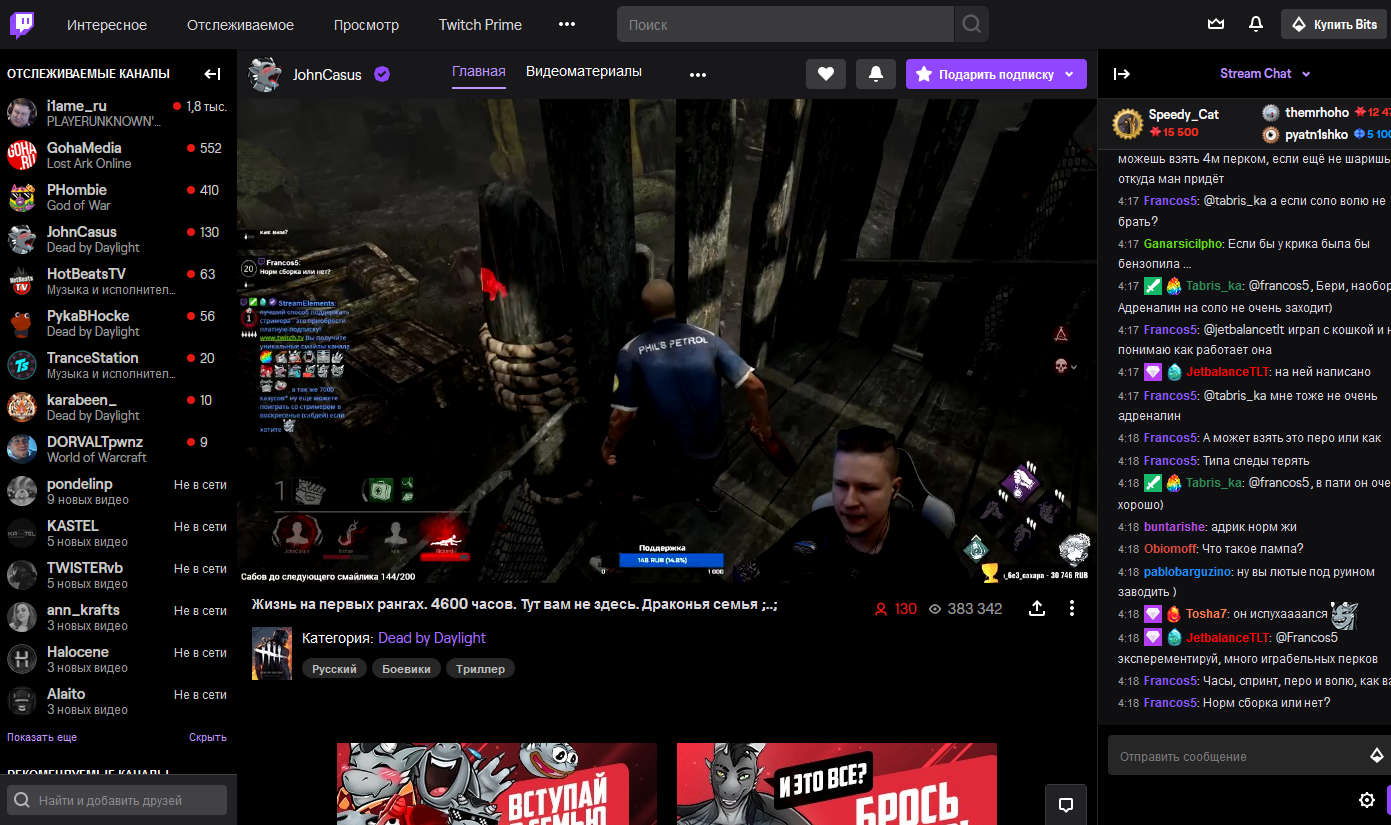Open the Stream Chat dropdown

(x=1265, y=74)
